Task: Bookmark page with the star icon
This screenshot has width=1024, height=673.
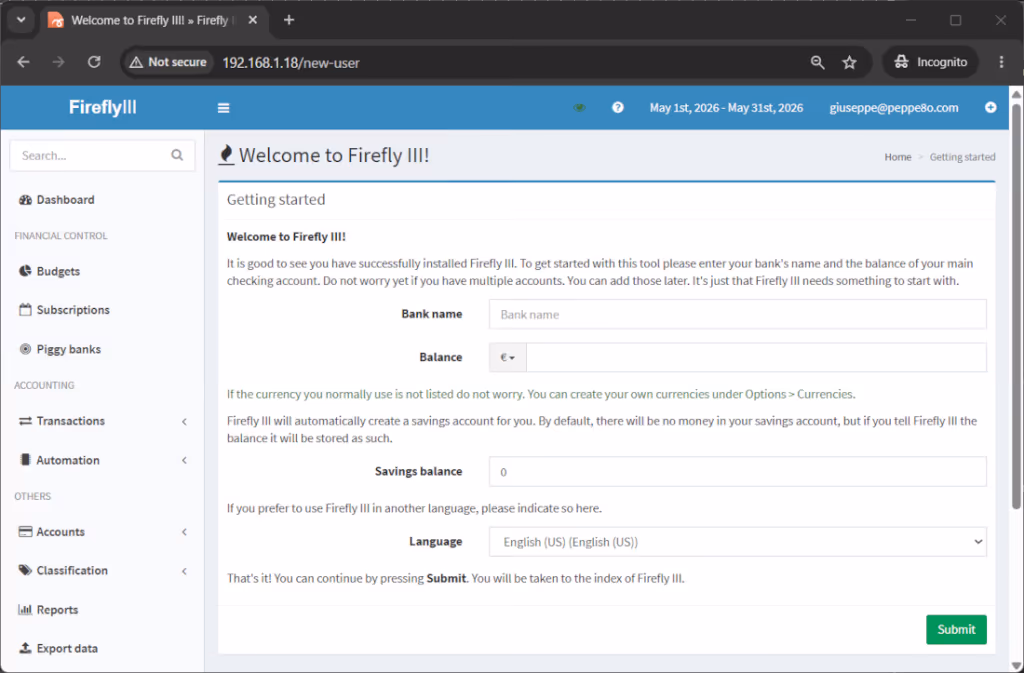Action: [x=849, y=63]
